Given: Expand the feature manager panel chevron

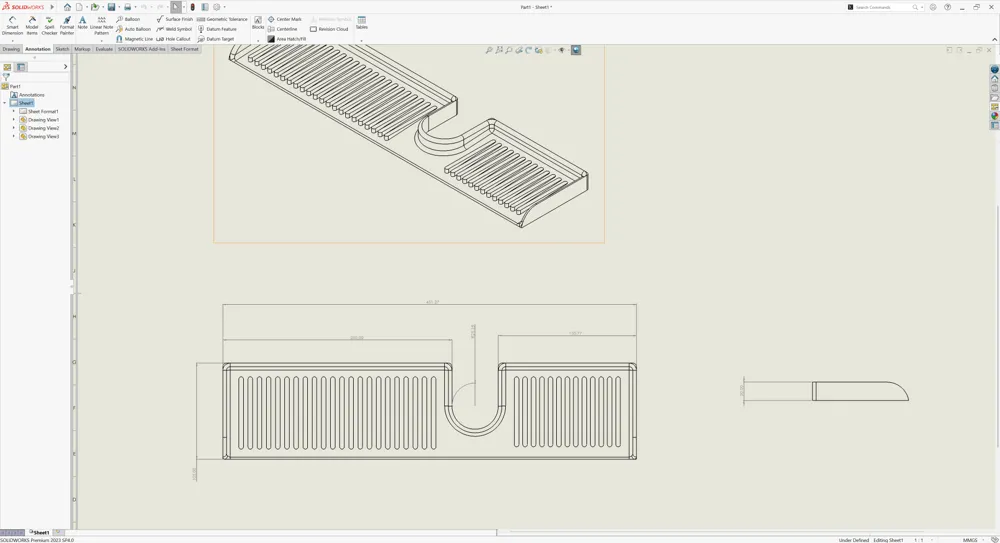Looking at the screenshot, I should tap(65, 67).
